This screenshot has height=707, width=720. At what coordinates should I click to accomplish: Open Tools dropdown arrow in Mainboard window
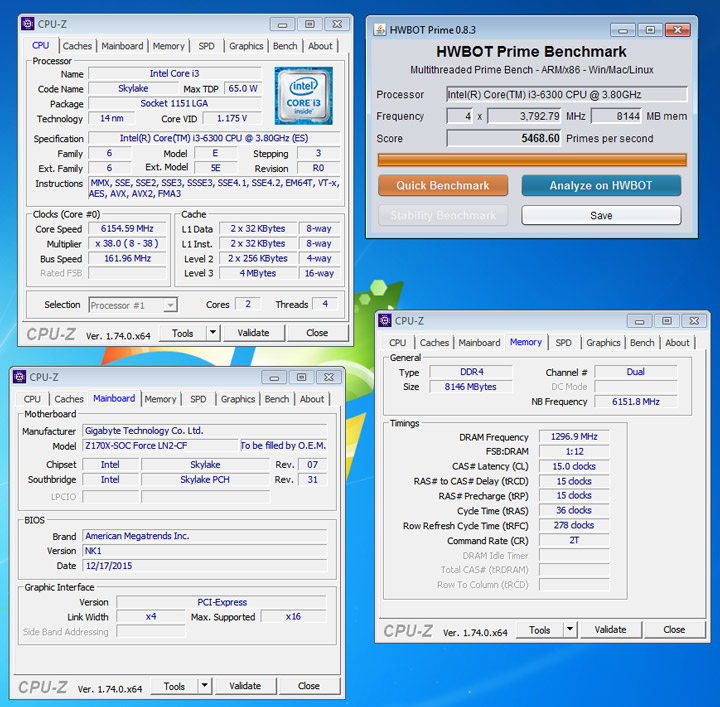[x=204, y=685]
